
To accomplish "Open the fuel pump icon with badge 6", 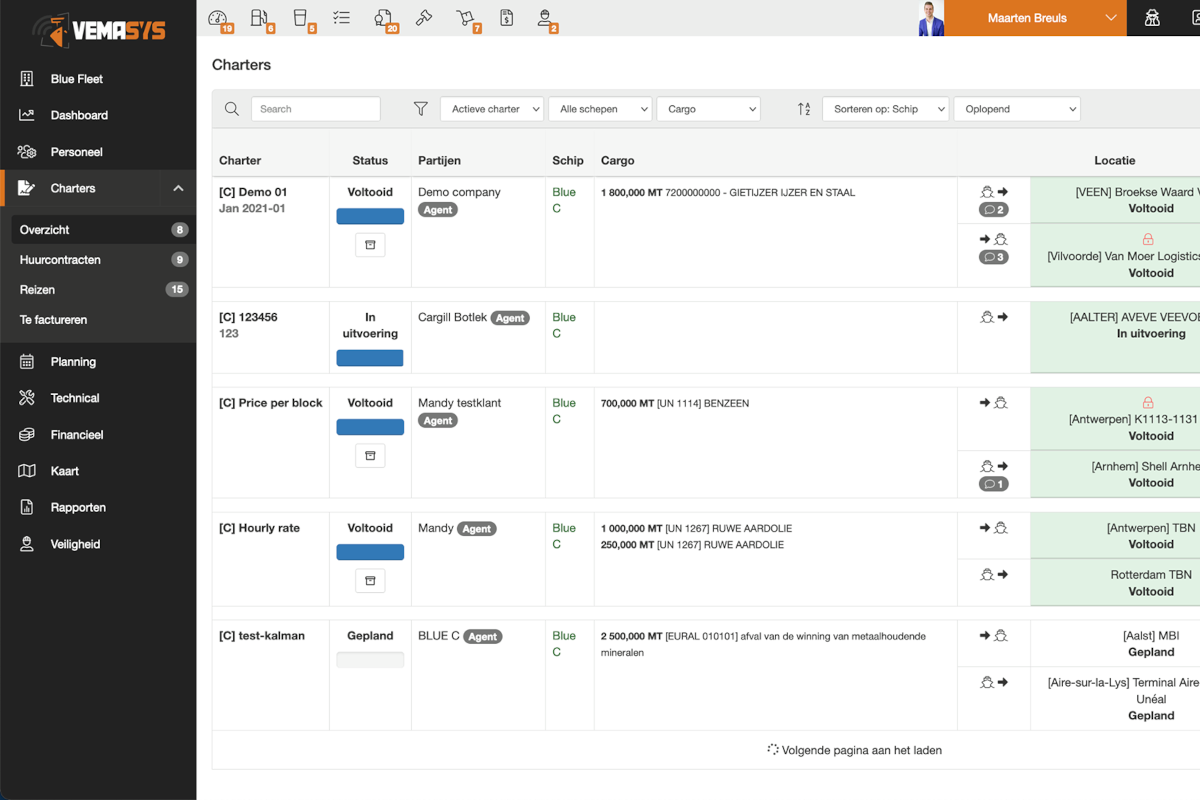I will pos(261,18).
